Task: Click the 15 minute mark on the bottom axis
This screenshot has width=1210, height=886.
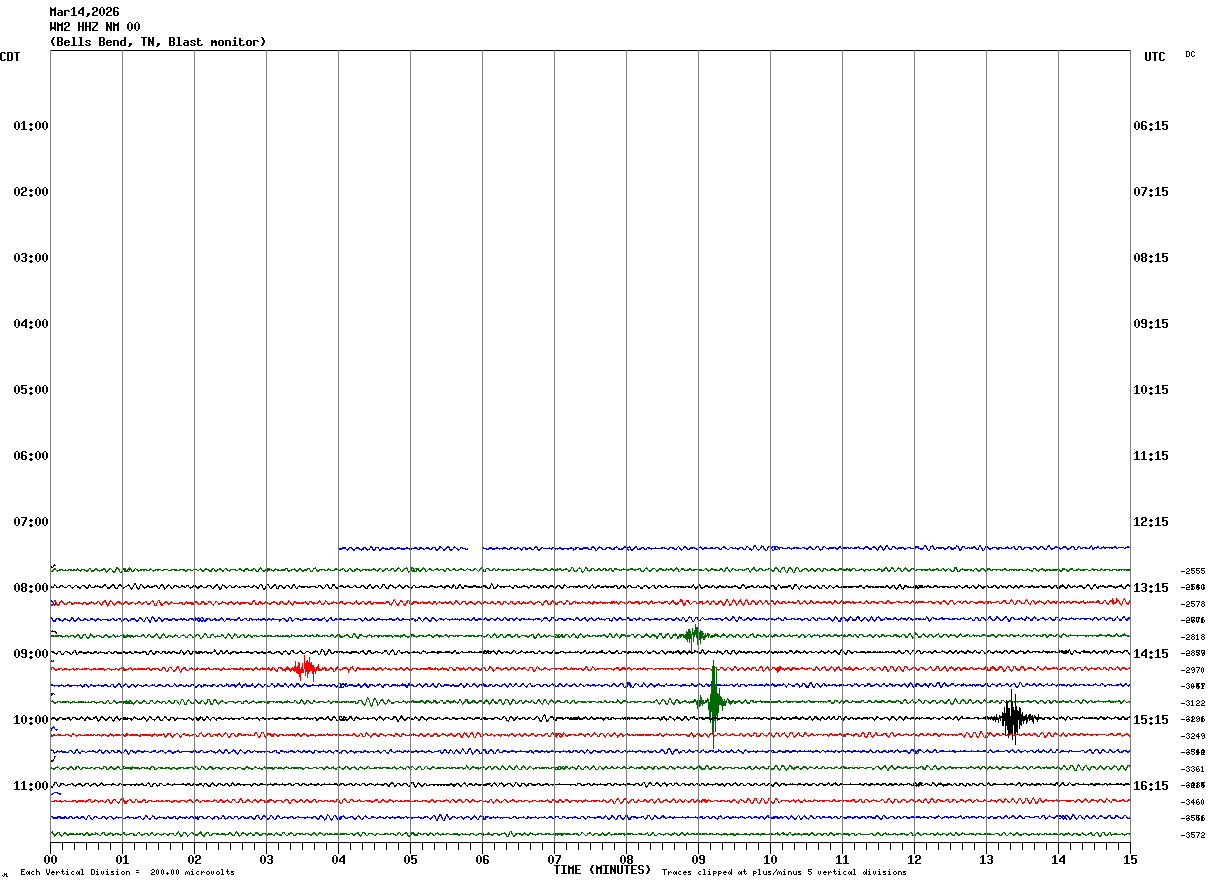Action: pyautogui.click(x=1129, y=859)
